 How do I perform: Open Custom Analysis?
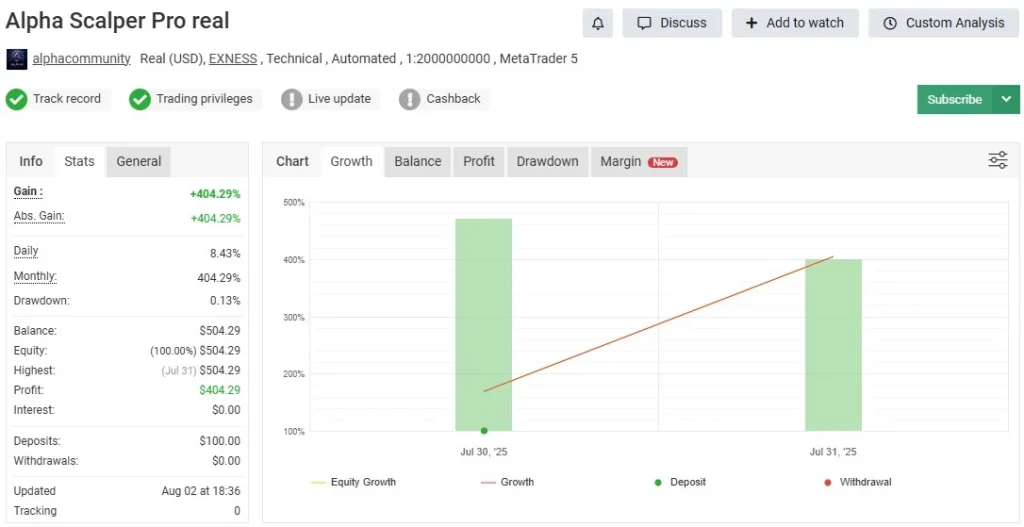944,24
